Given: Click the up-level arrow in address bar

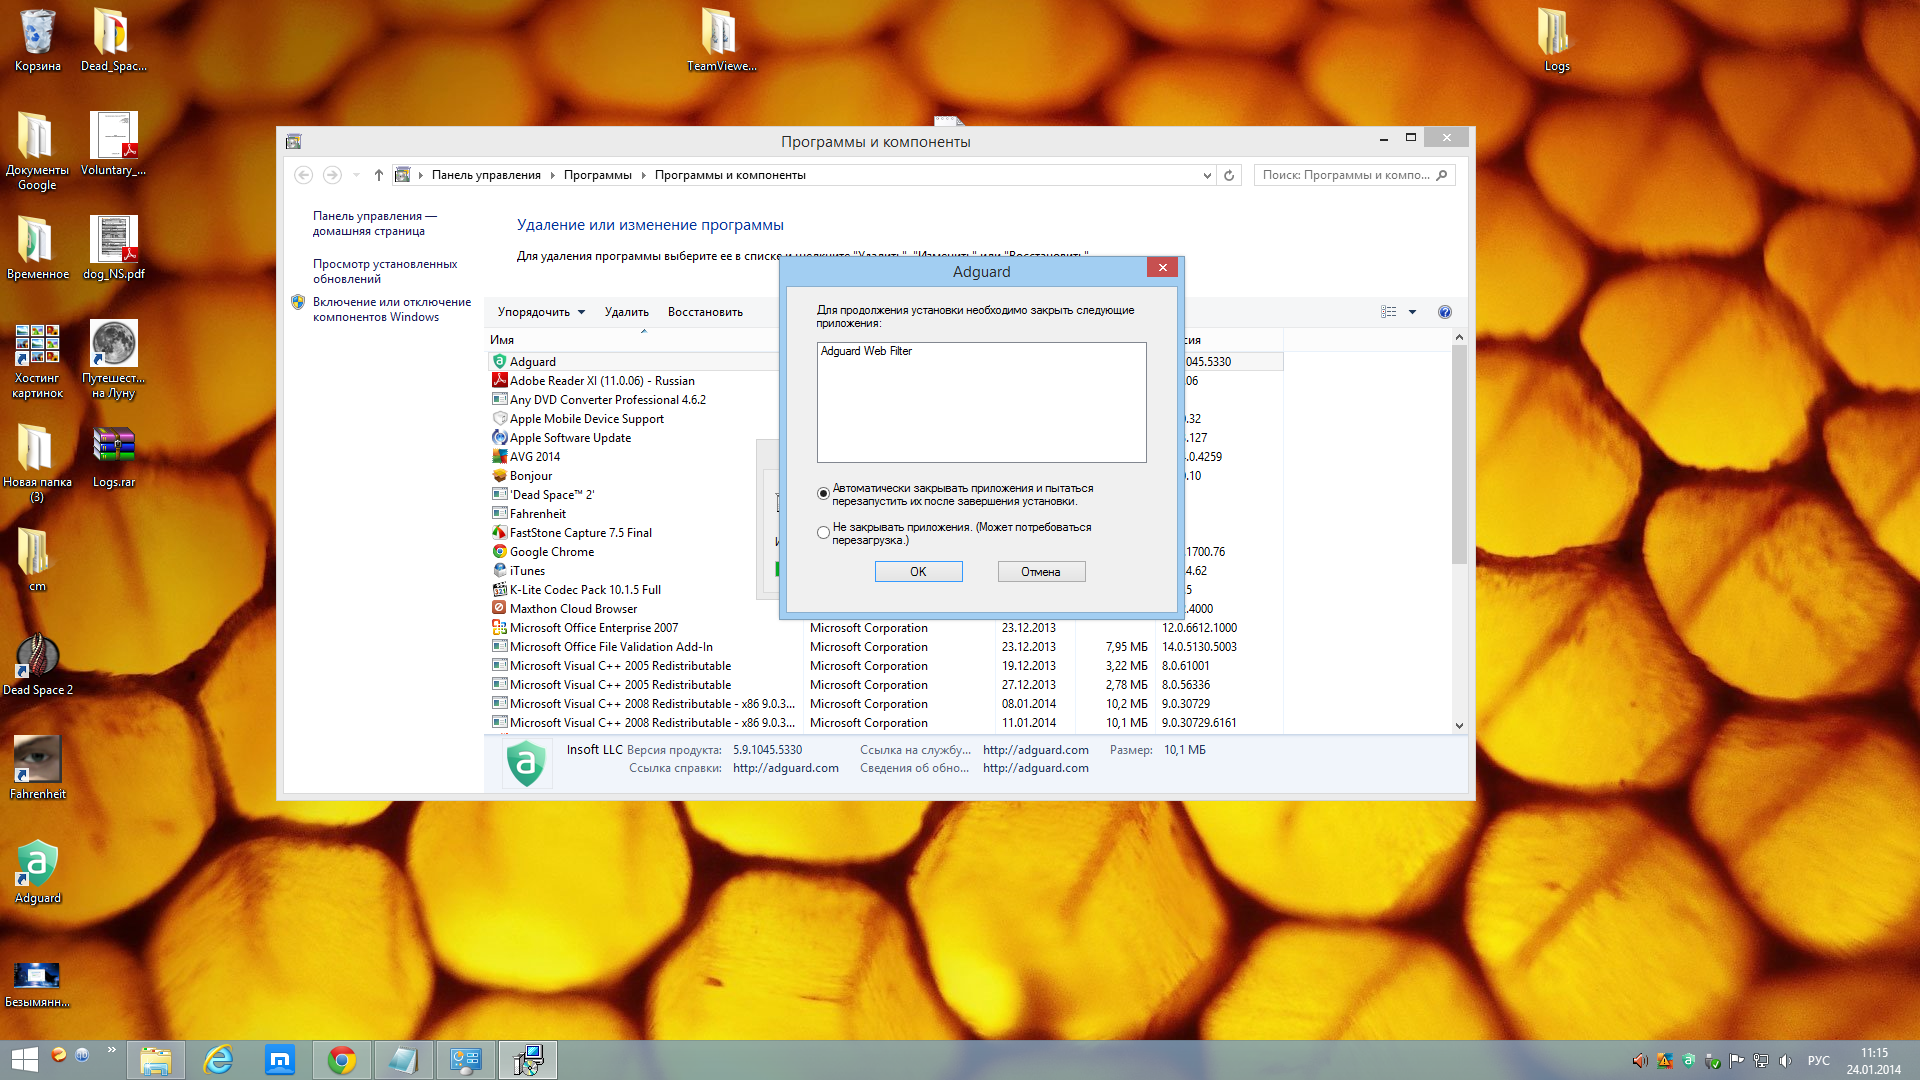Looking at the screenshot, I should click(x=379, y=175).
